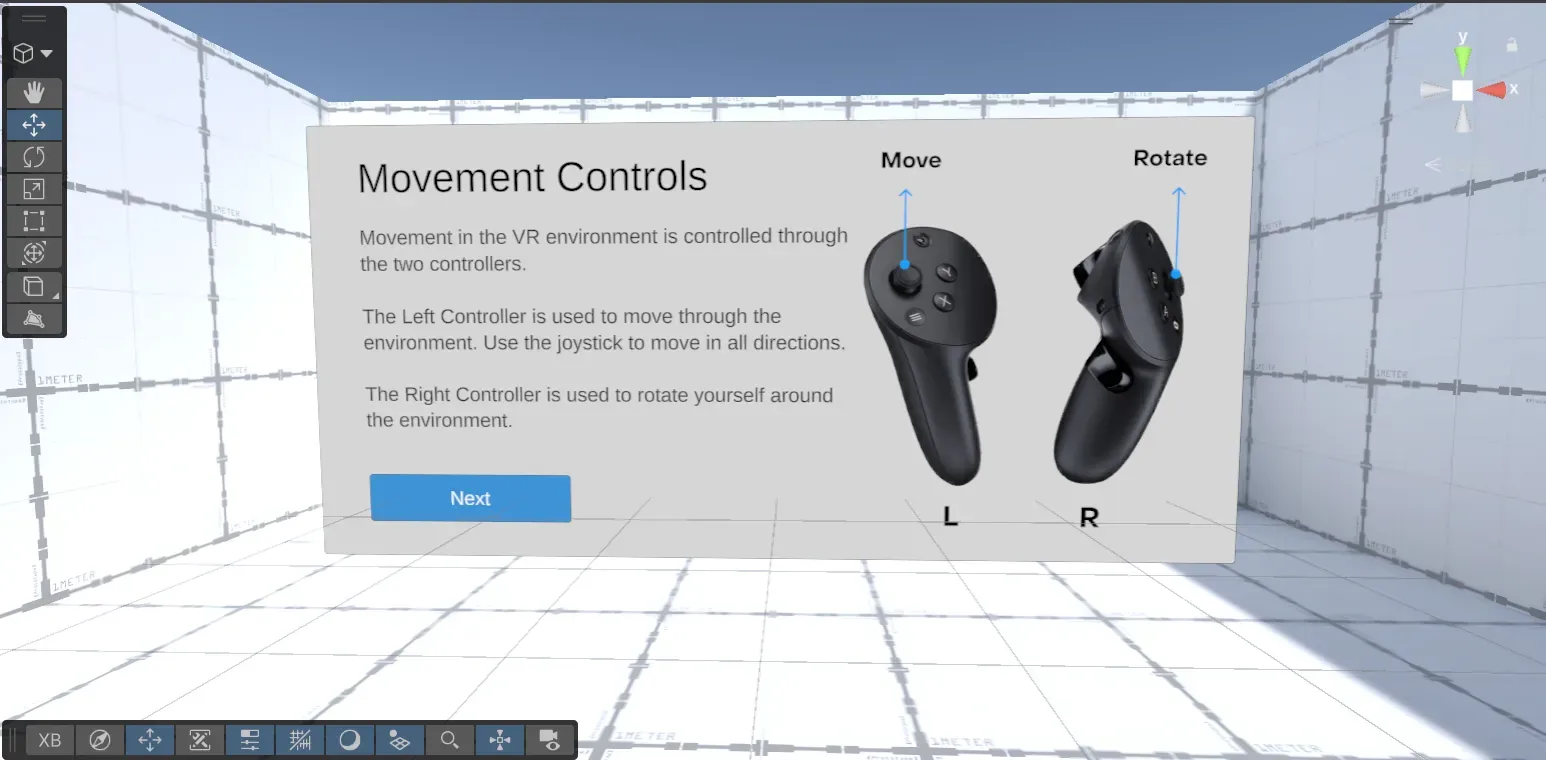Viewport: 1546px width, 760px height.
Task: Select the Transform tool
Action: tap(34, 253)
